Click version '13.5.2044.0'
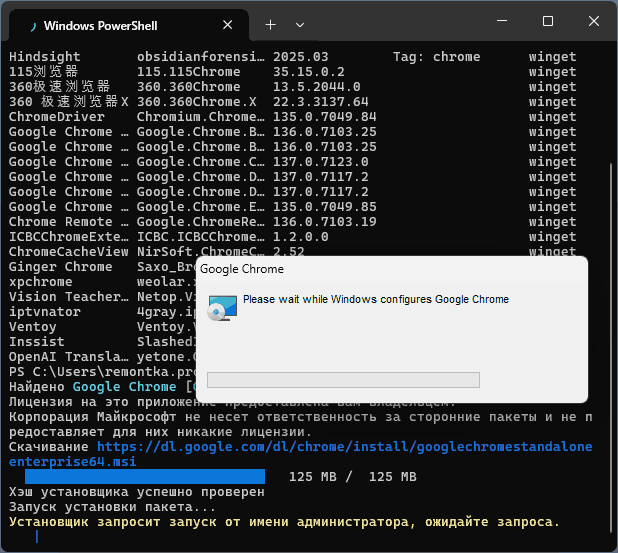Image resolution: width=618 pixels, height=553 pixels. coord(316,87)
